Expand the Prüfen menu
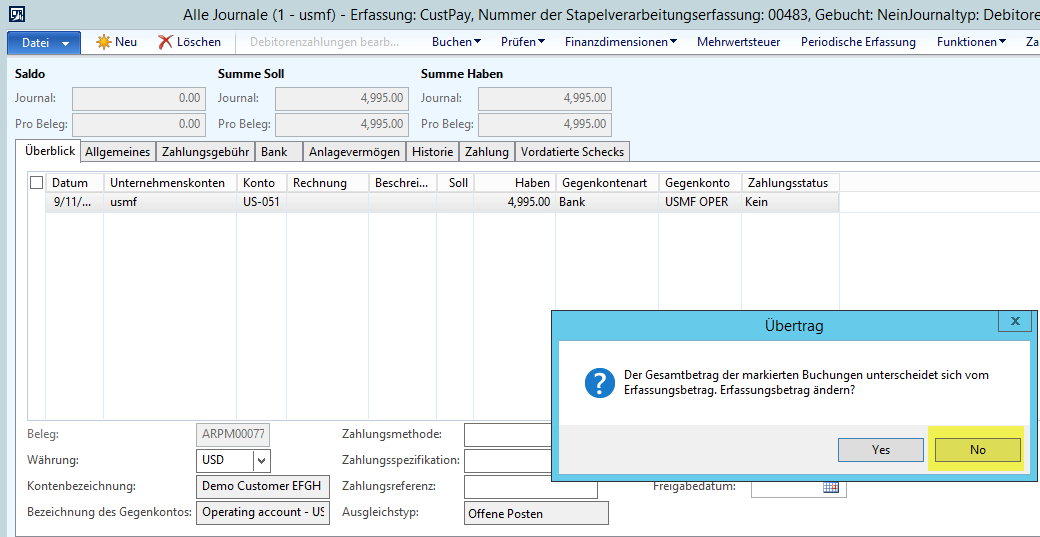Image resolution: width=1040 pixels, height=537 pixels. (522, 42)
